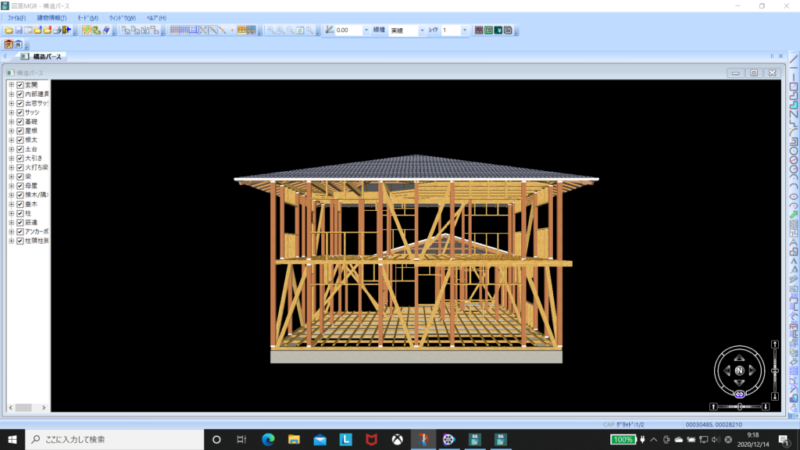Click the save floppy disk icon
Image resolution: width=800 pixels, height=450 pixels.
point(18,31)
